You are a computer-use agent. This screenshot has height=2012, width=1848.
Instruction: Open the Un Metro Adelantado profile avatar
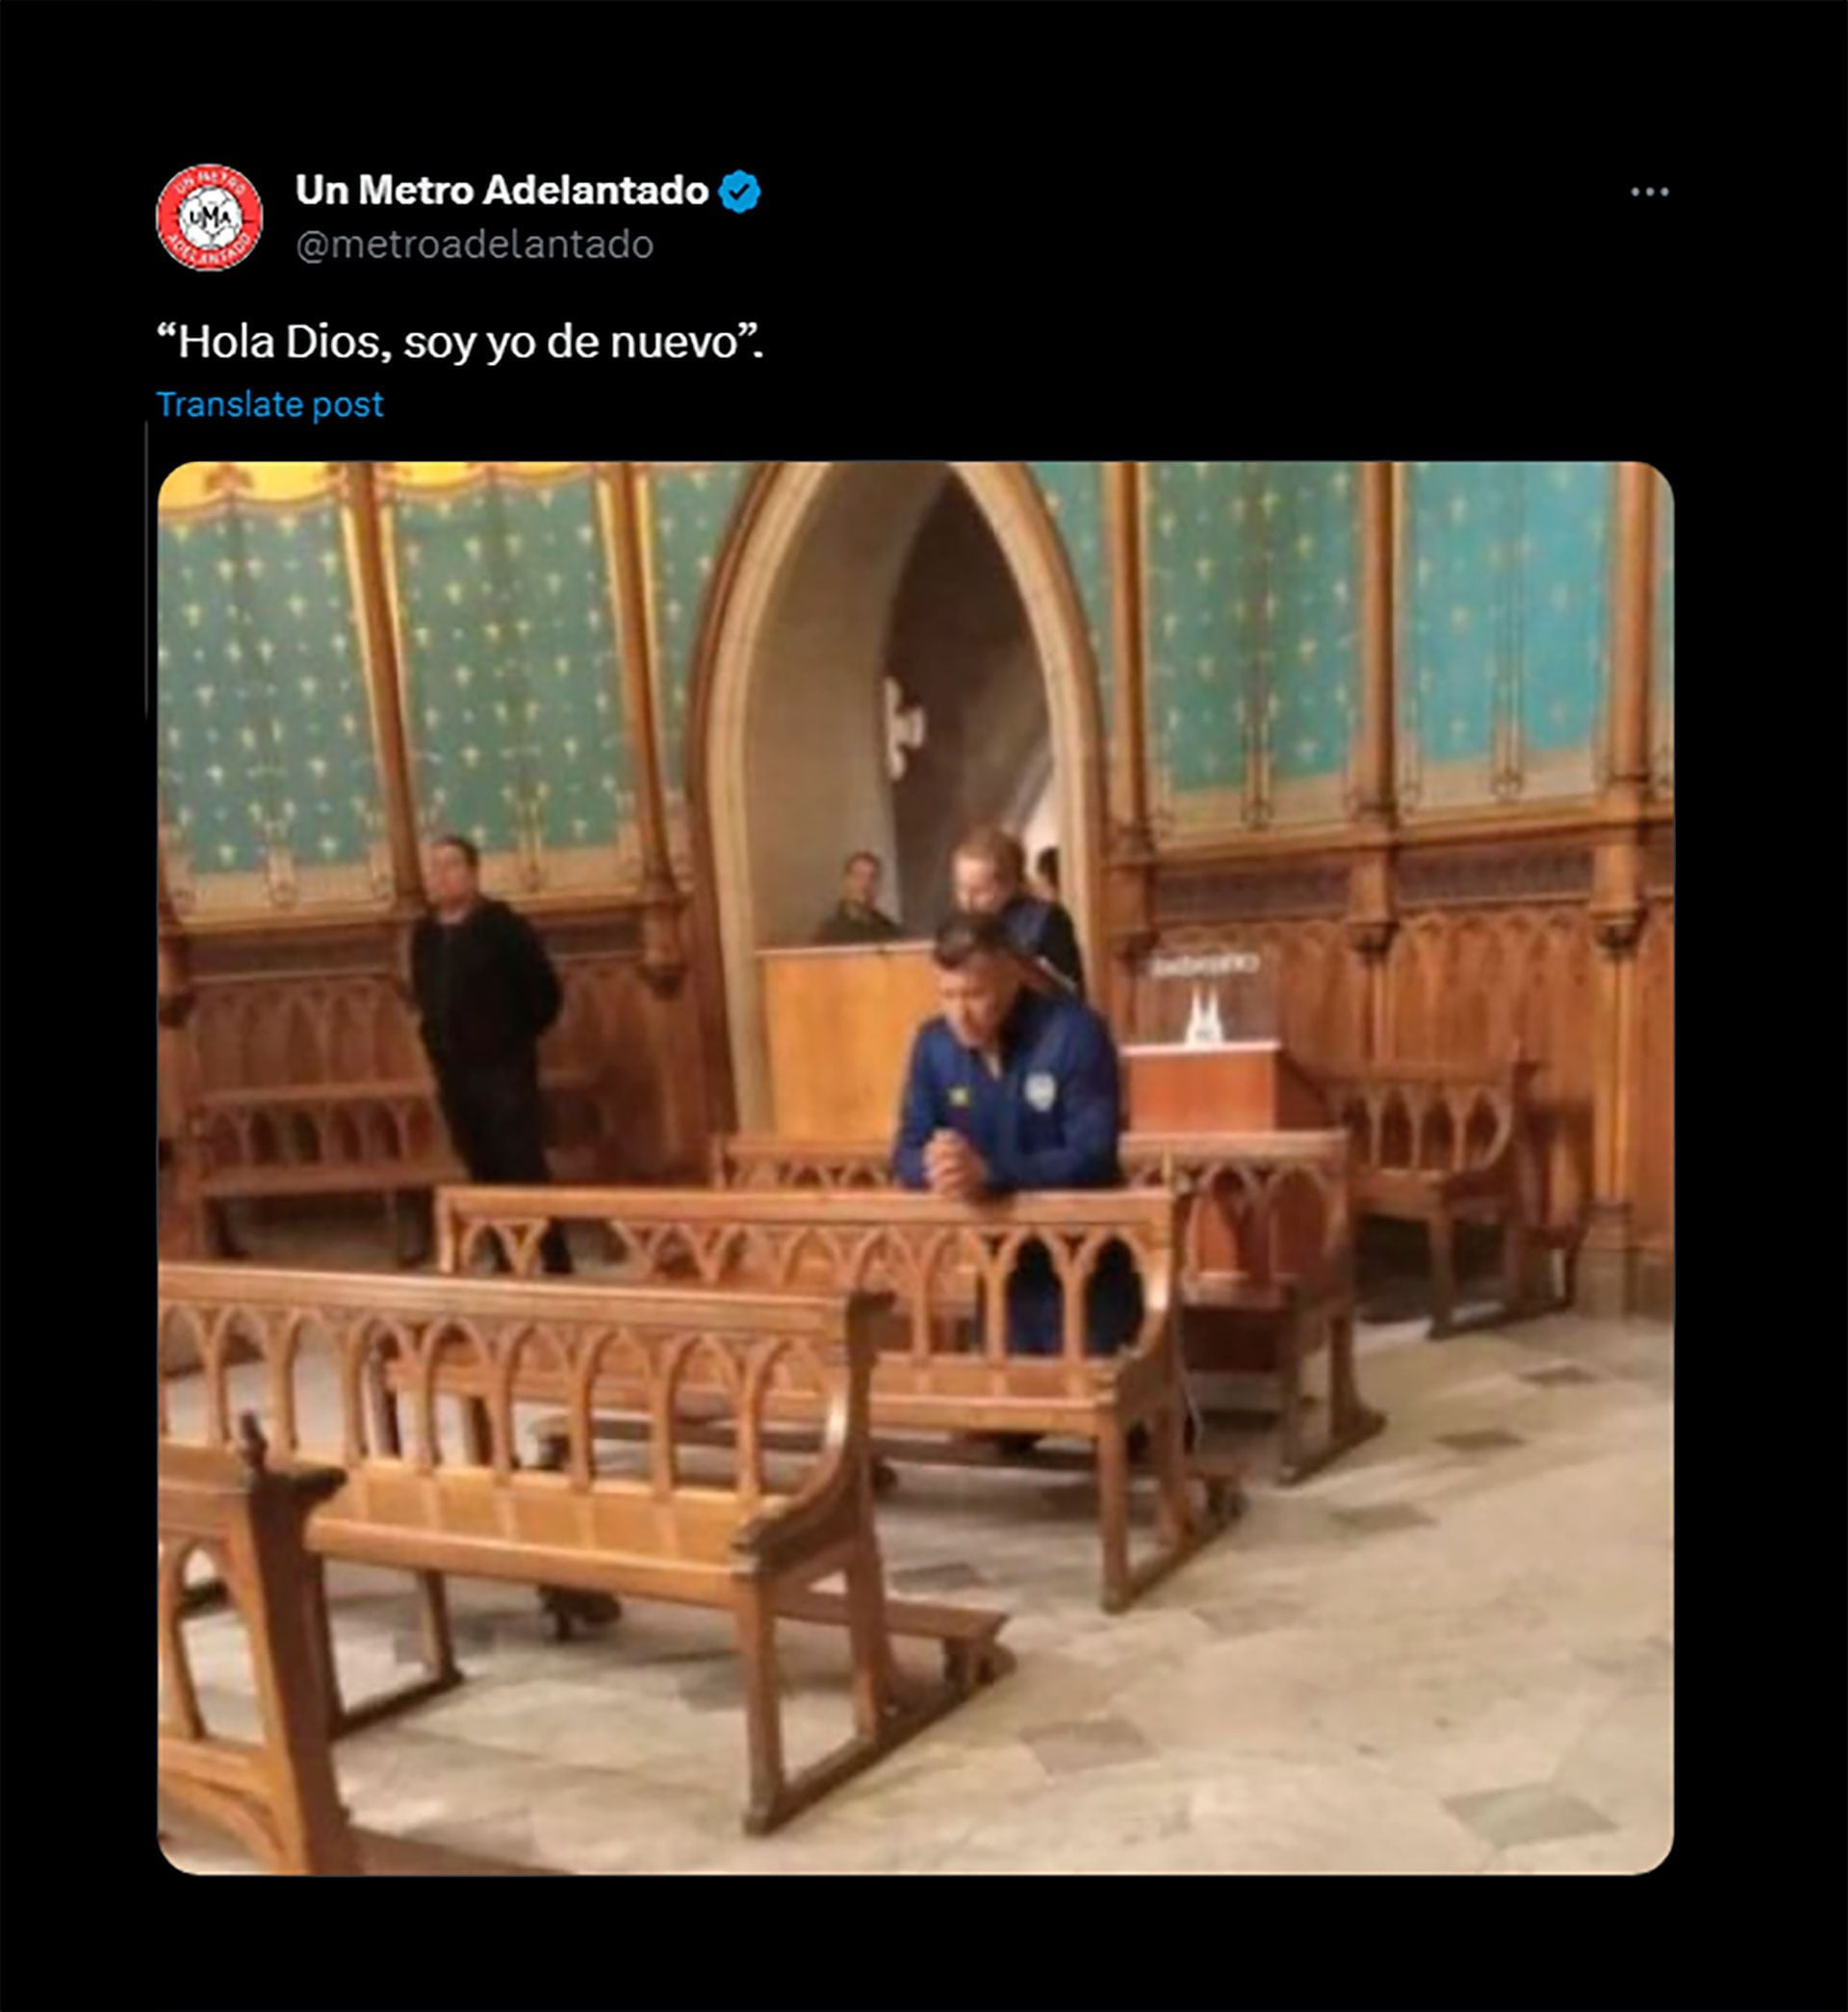209,217
